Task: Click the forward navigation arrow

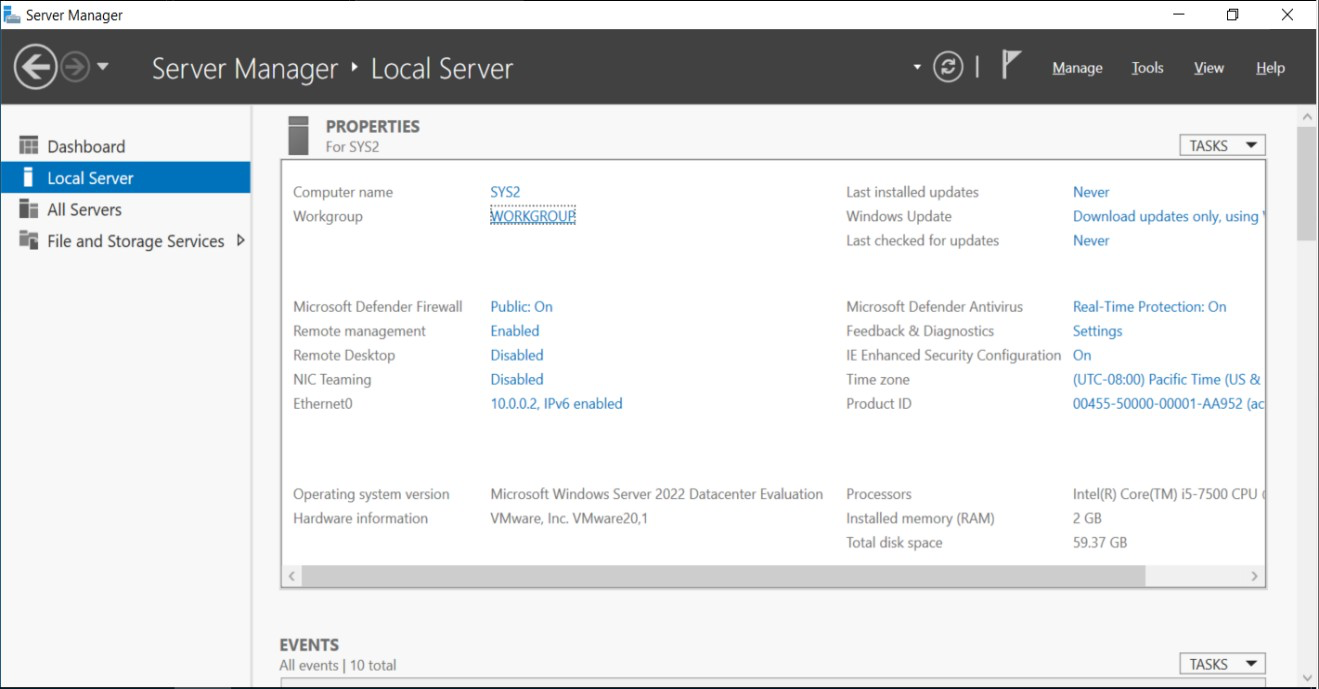Action: [75, 68]
